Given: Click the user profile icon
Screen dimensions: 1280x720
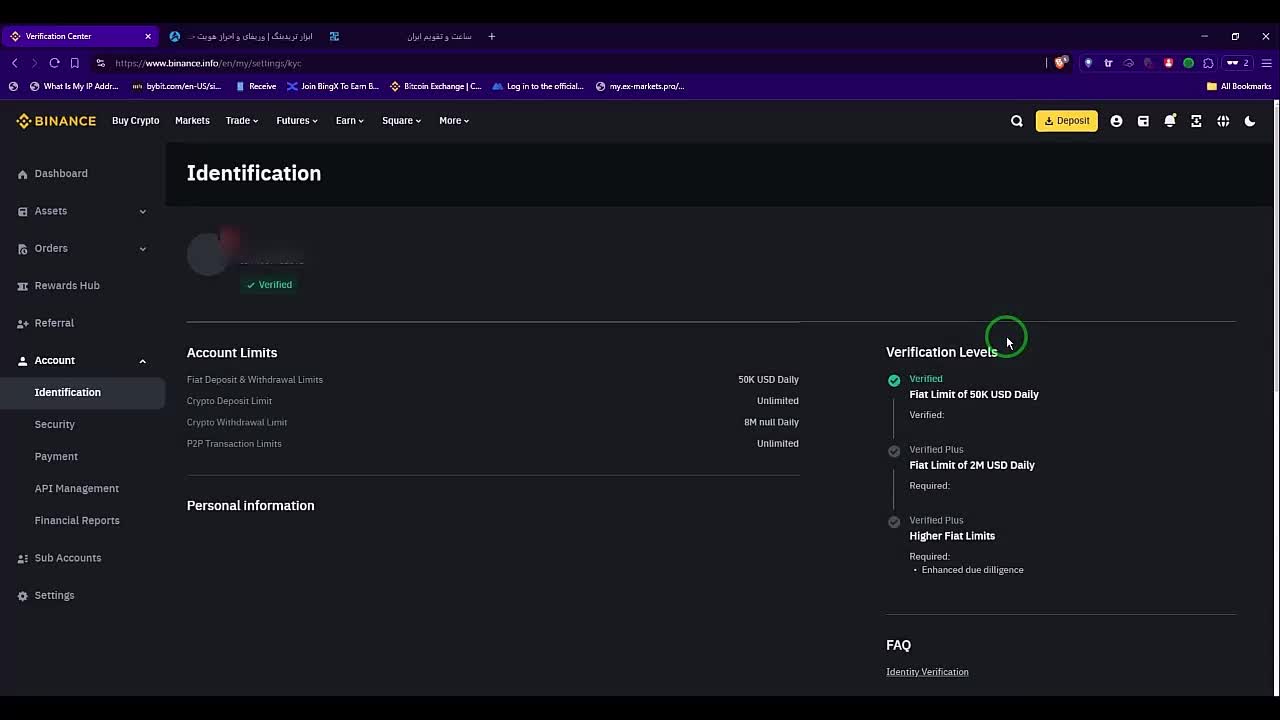Looking at the screenshot, I should pos(1116,121).
